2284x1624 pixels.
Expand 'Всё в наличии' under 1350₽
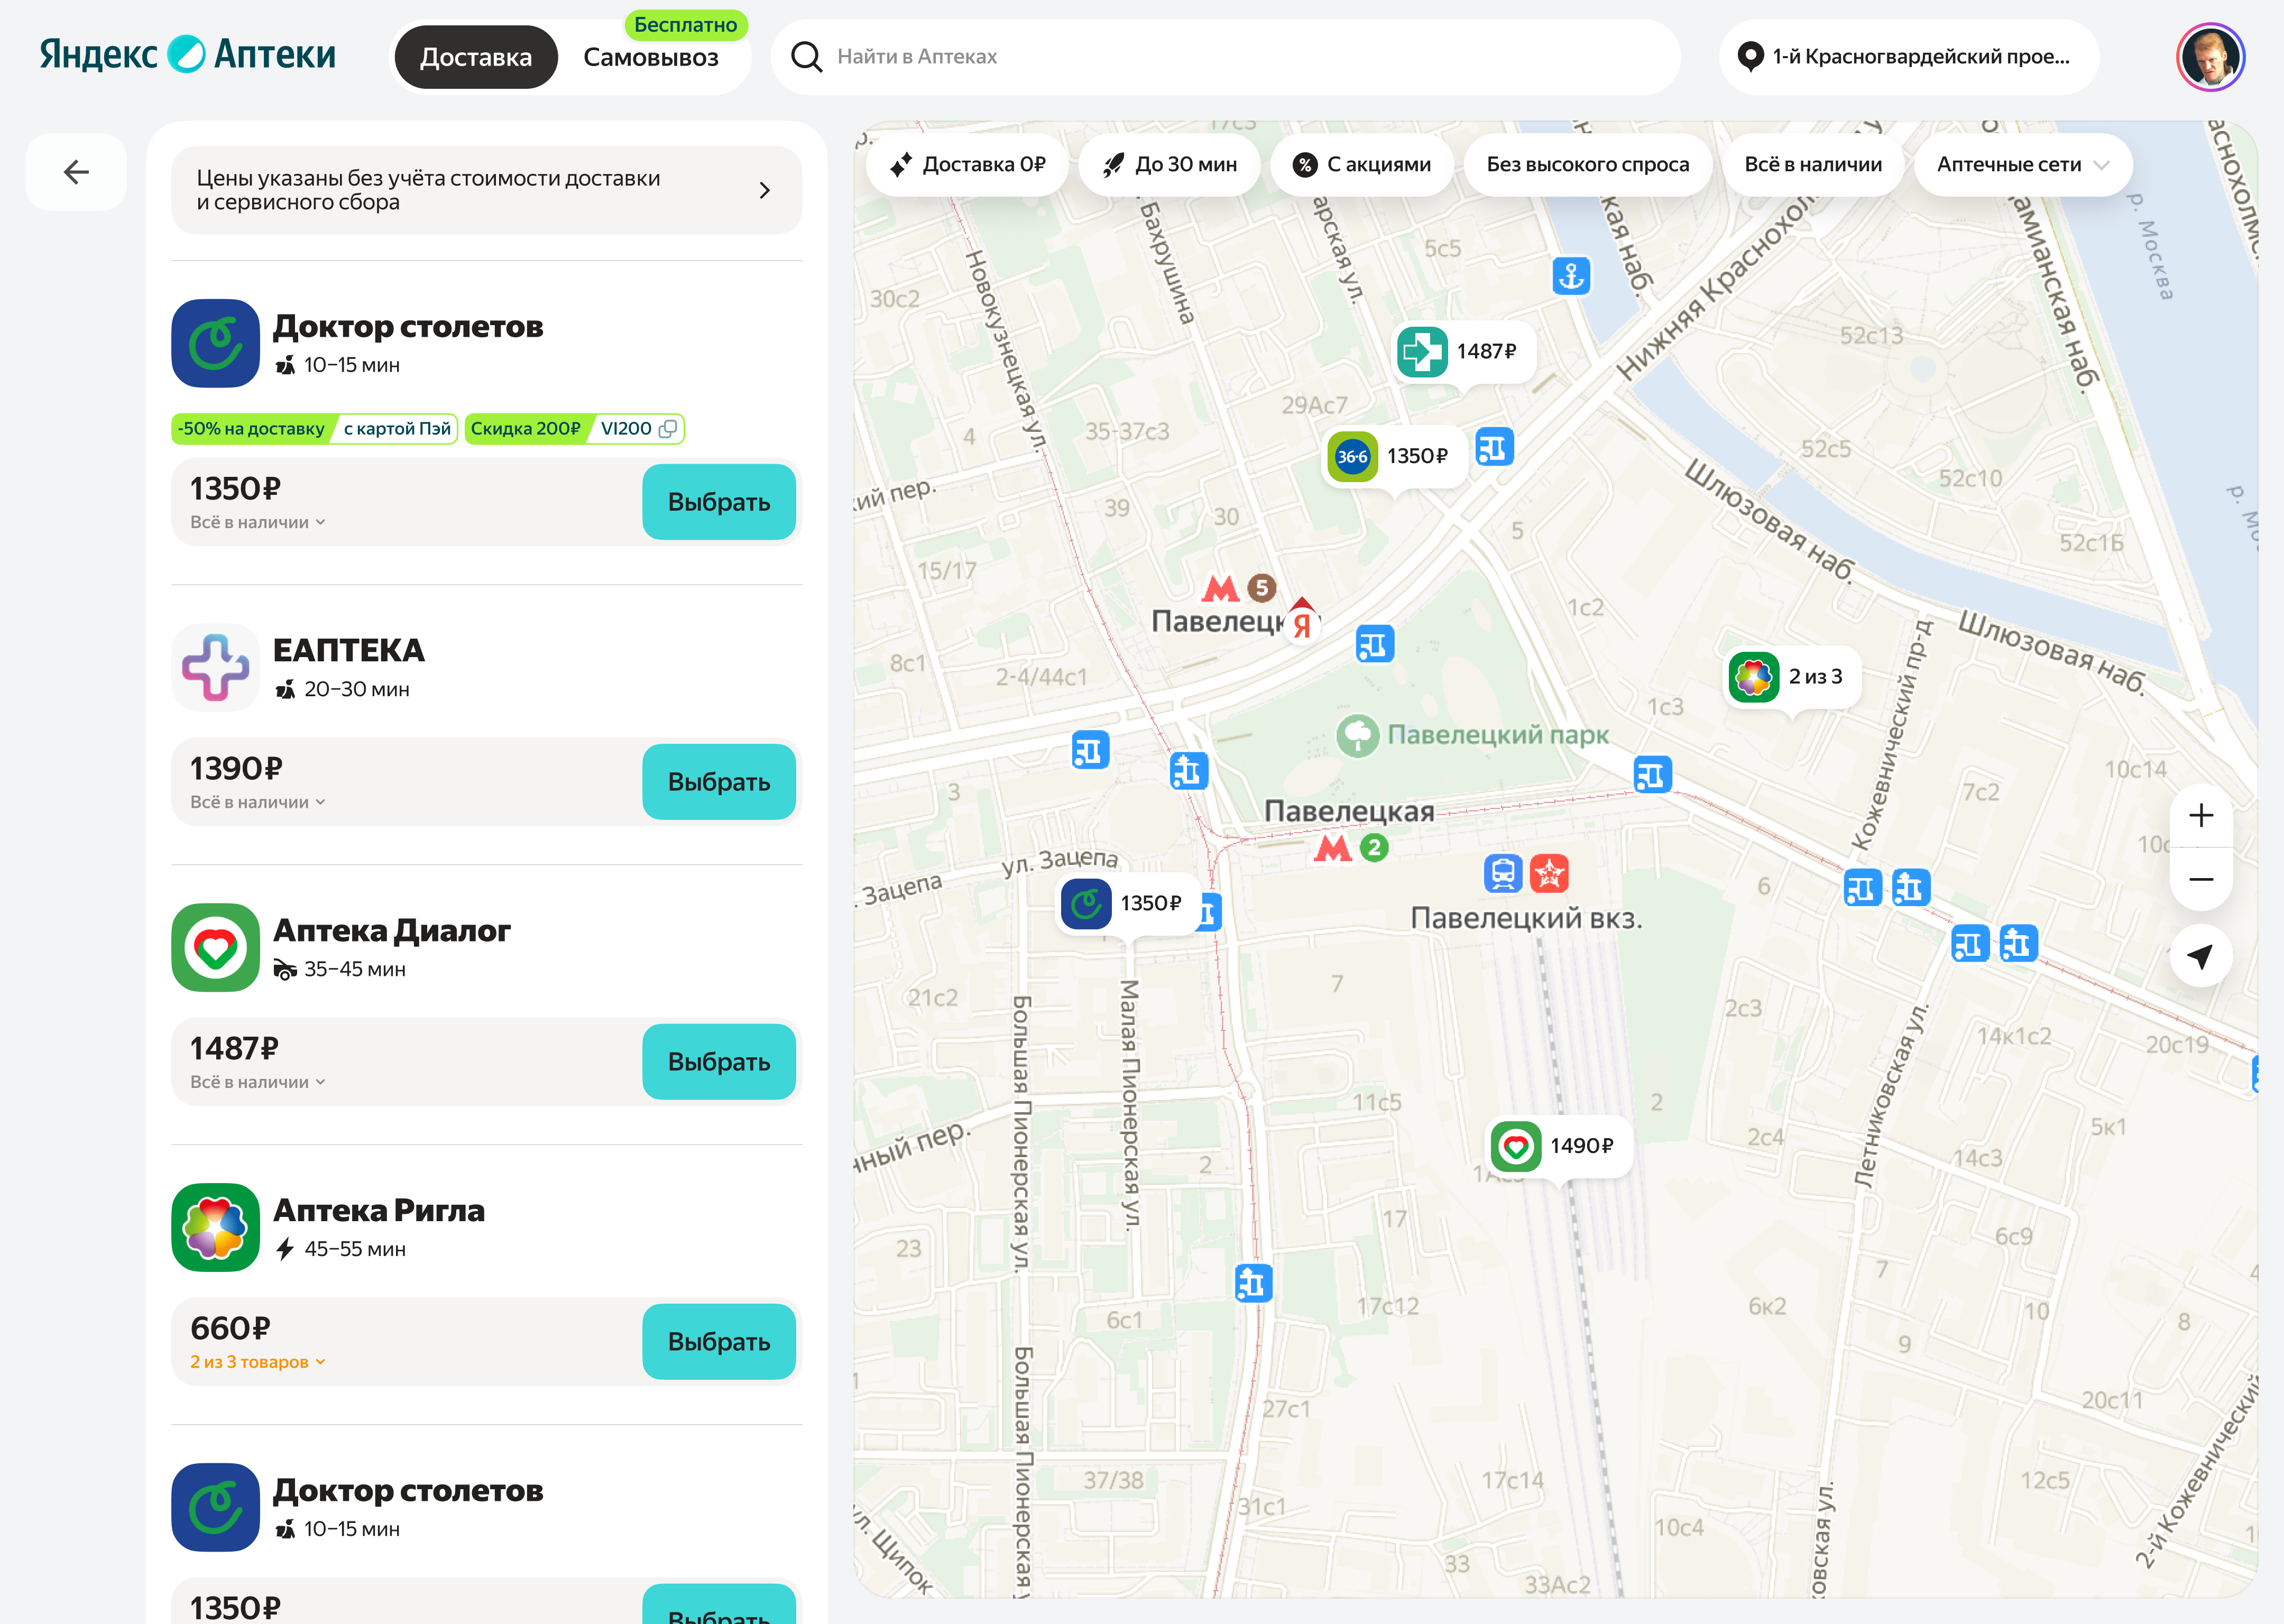[258, 523]
